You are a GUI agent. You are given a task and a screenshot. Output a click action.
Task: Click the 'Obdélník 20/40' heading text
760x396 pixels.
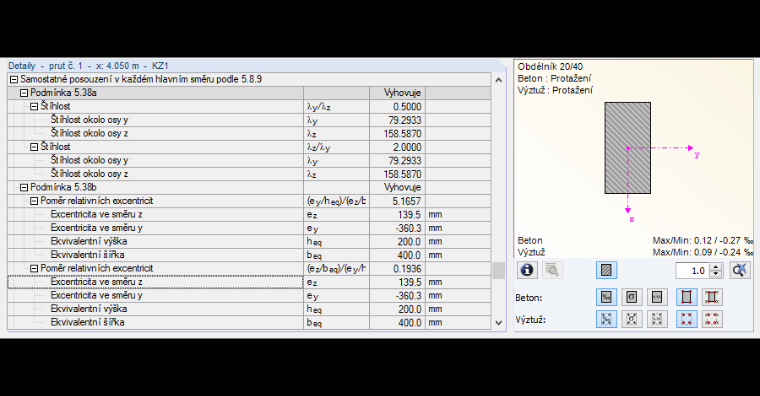click(550, 67)
